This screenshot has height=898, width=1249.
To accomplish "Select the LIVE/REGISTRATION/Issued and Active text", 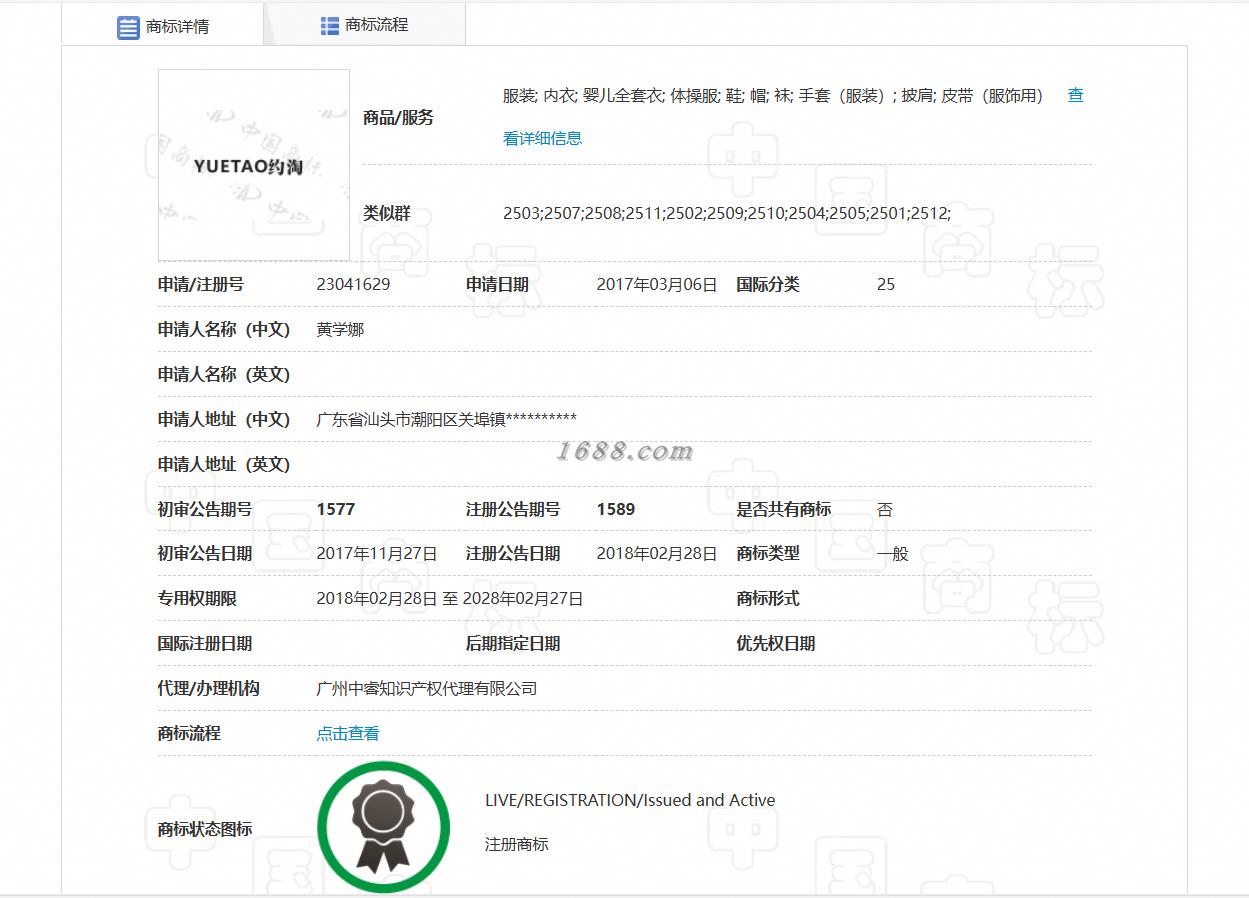I will pyautogui.click(x=630, y=800).
